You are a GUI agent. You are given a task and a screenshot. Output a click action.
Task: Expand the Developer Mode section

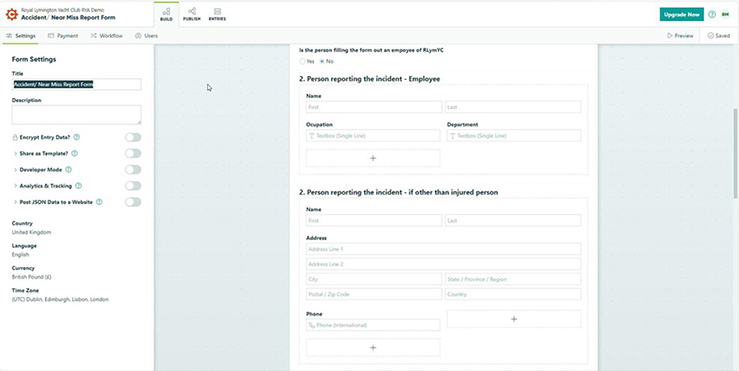(x=15, y=170)
